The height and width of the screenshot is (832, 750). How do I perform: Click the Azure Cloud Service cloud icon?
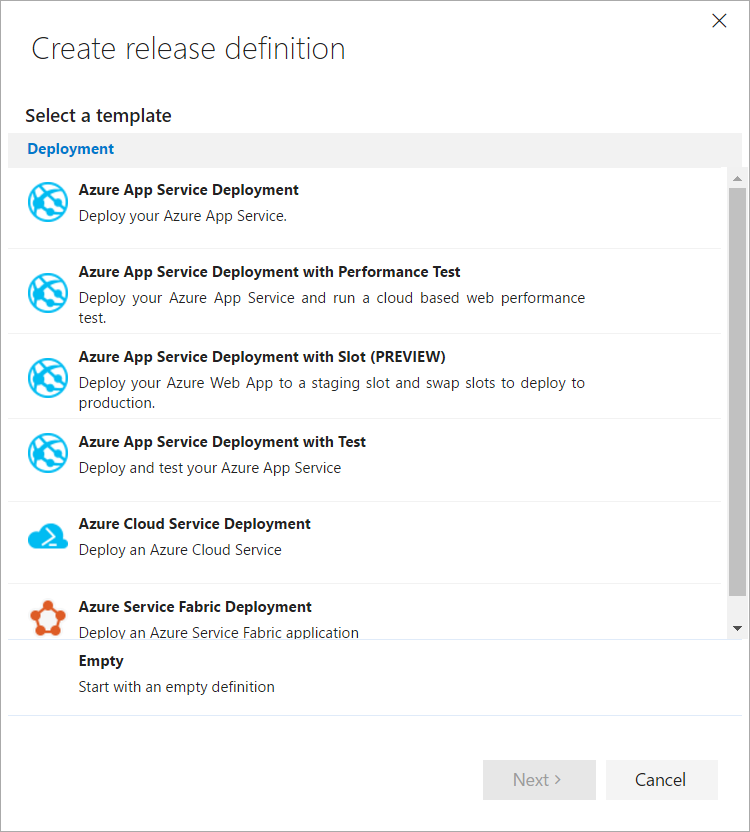point(47,538)
